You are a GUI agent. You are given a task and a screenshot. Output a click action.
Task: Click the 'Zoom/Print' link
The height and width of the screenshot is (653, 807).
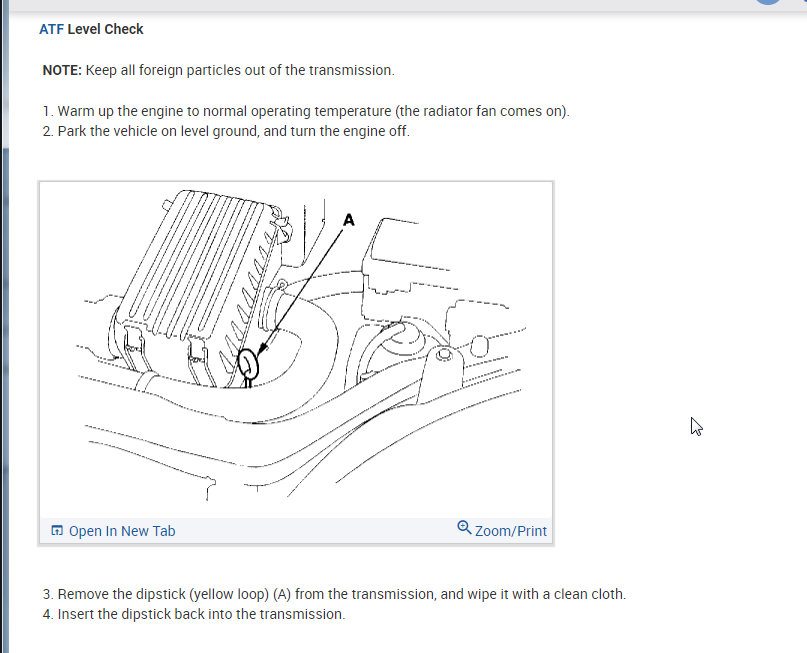point(511,531)
